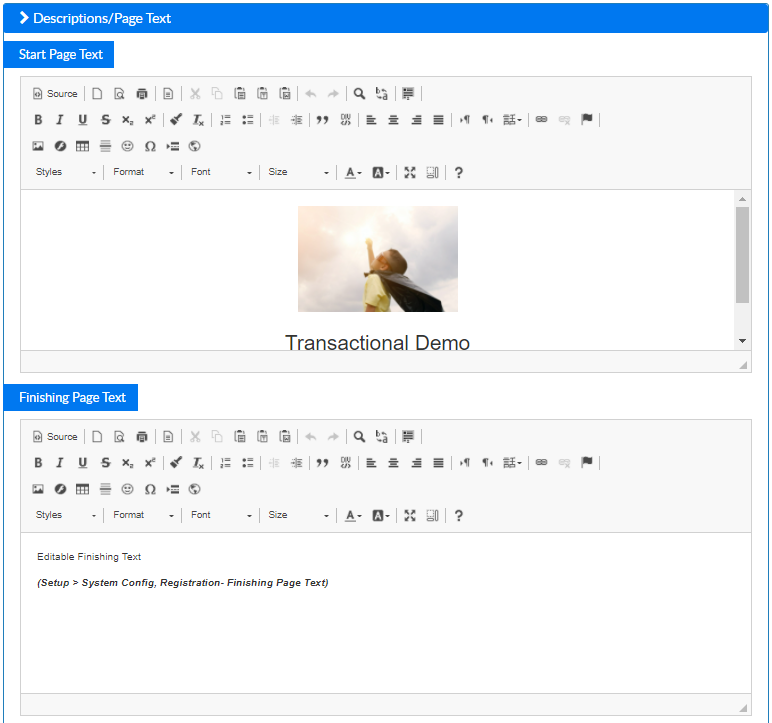Toggle Italic in Start Page editor
This screenshot has width=772, height=723.
[x=60, y=120]
